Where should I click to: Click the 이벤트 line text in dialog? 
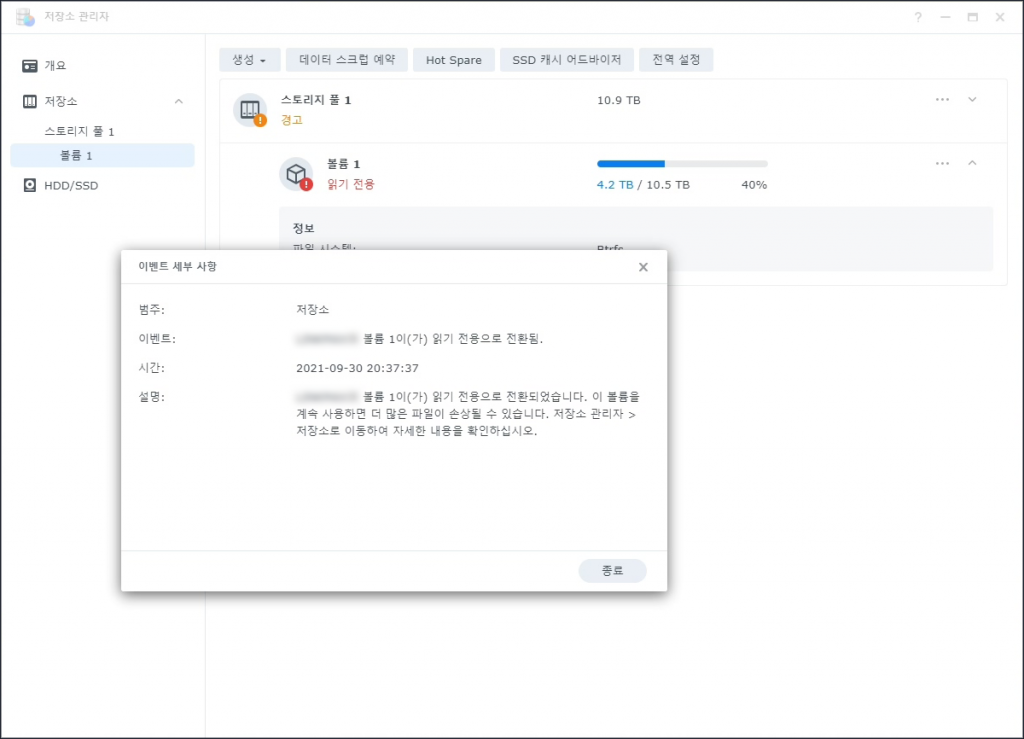coord(419,339)
